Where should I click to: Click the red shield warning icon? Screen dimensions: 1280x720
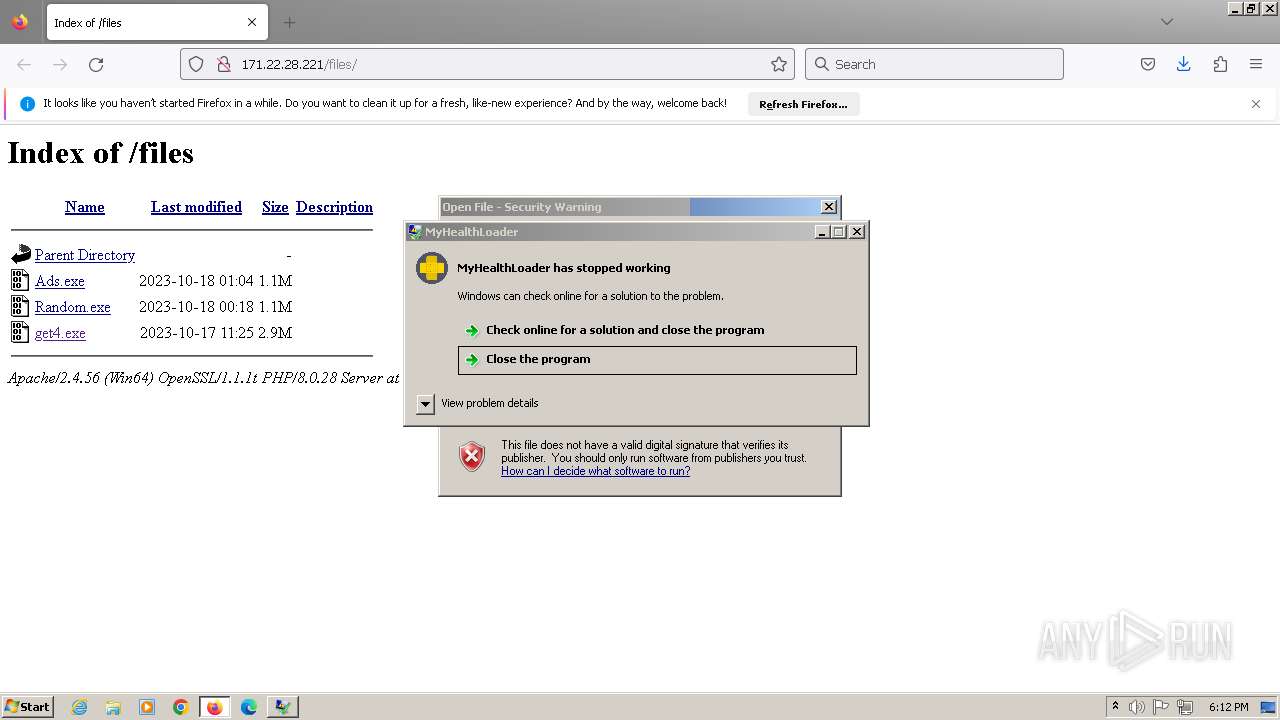tap(472, 456)
